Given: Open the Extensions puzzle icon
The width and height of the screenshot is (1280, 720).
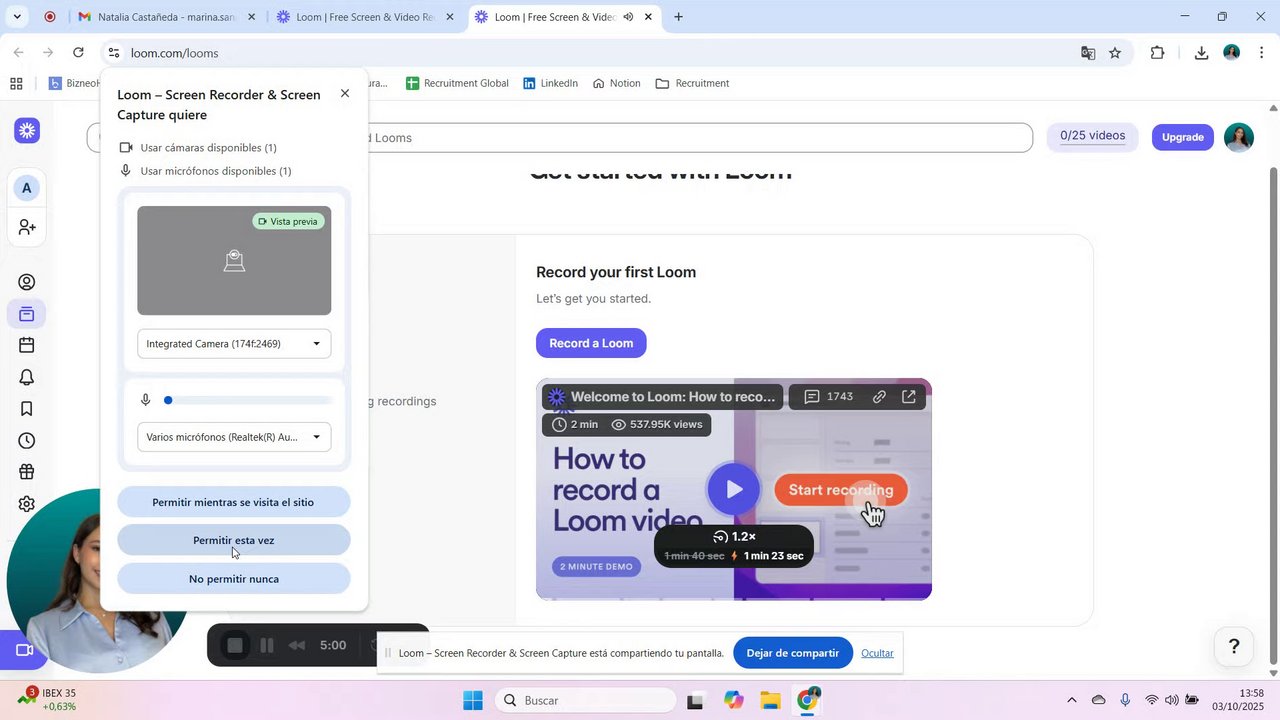Looking at the screenshot, I should (x=1158, y=53).
